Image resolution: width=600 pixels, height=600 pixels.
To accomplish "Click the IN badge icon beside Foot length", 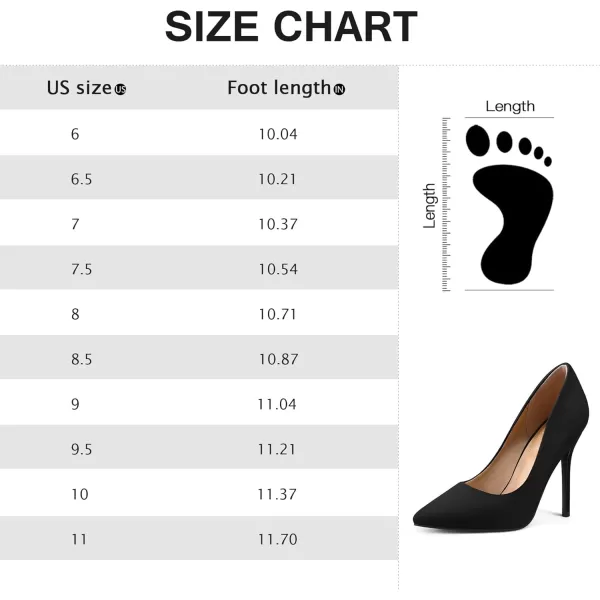I will (339, 90).
